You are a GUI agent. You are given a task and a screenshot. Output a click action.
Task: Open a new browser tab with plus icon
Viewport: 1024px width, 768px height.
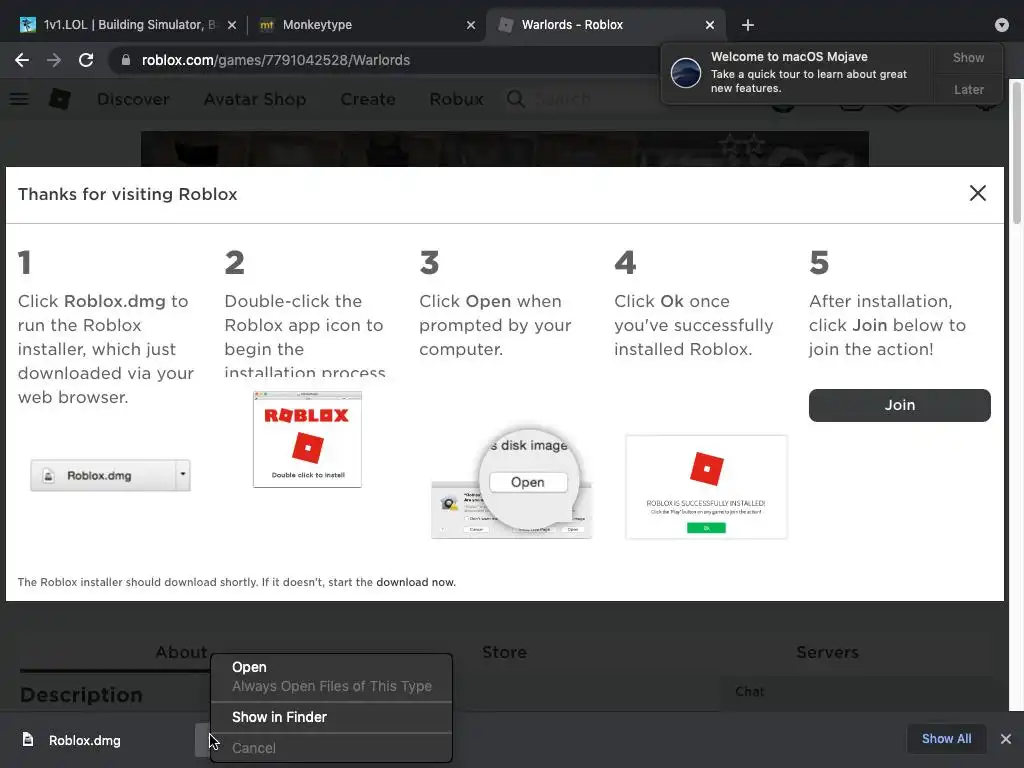pyautogui.click(x=748, y=25)
